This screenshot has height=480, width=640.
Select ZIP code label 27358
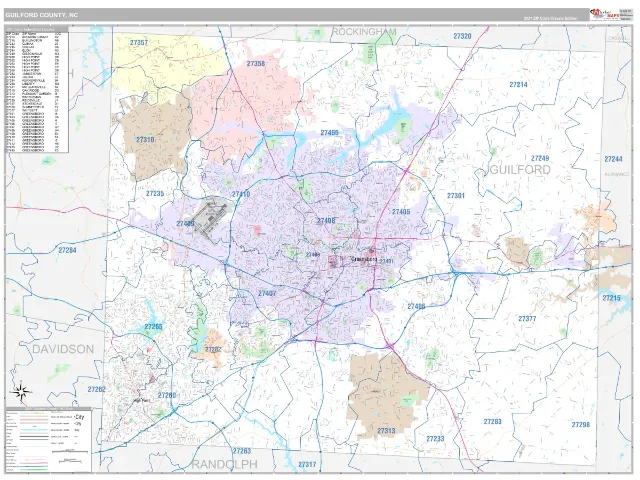(256, 64)
